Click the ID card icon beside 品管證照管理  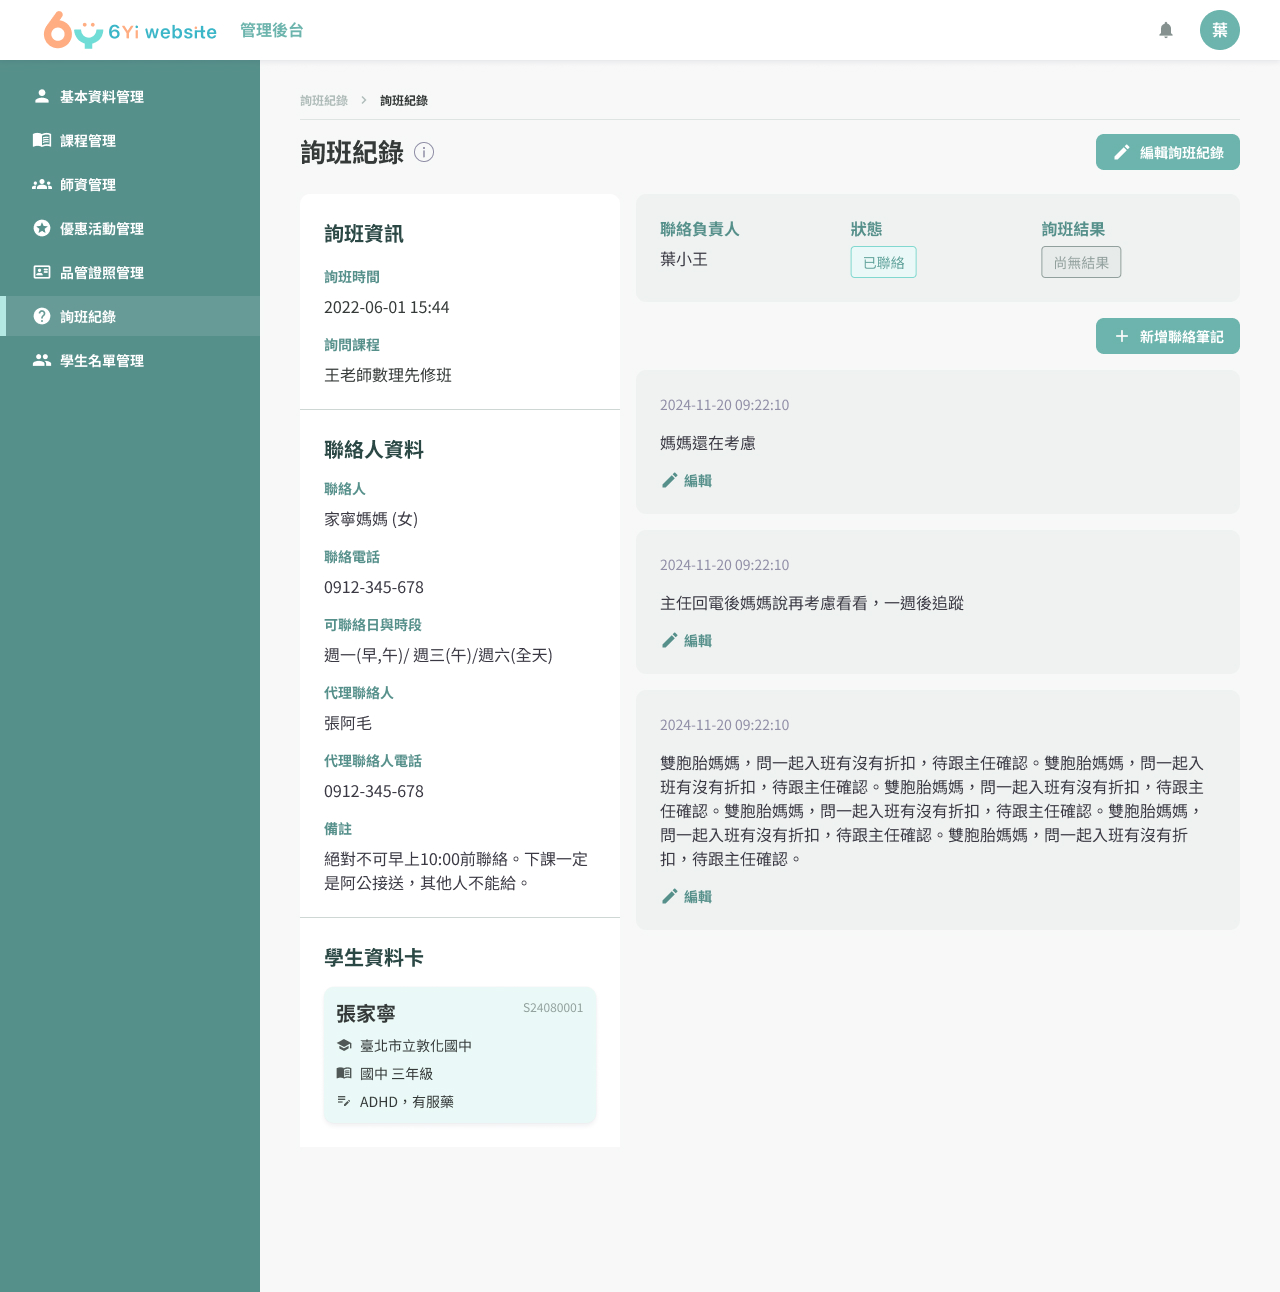(42, 272)
